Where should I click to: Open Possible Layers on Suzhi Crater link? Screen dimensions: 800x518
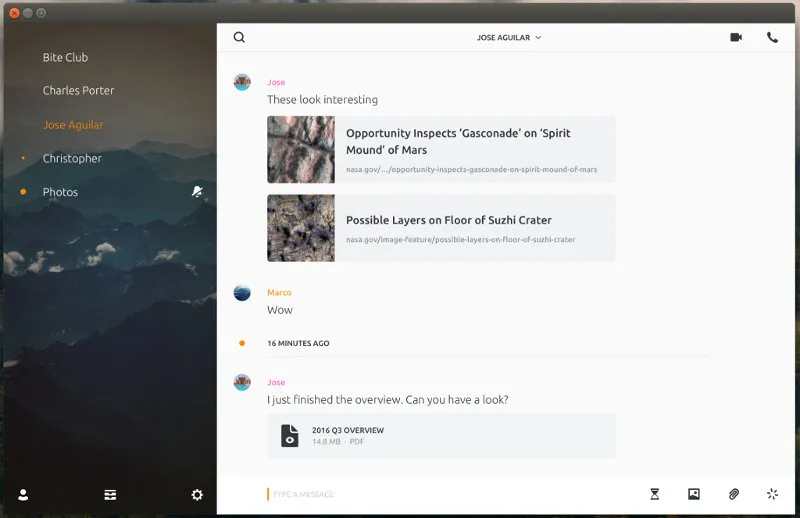449,220
